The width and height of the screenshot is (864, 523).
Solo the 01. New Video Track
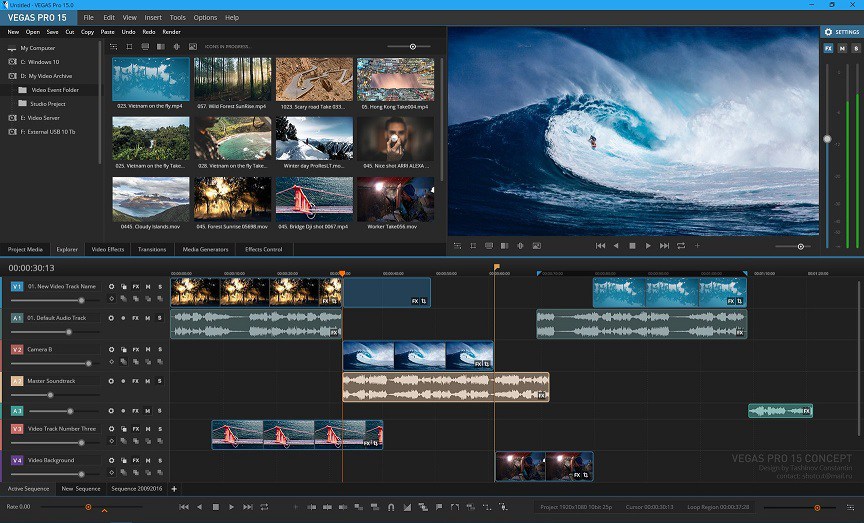click(160, 287)
